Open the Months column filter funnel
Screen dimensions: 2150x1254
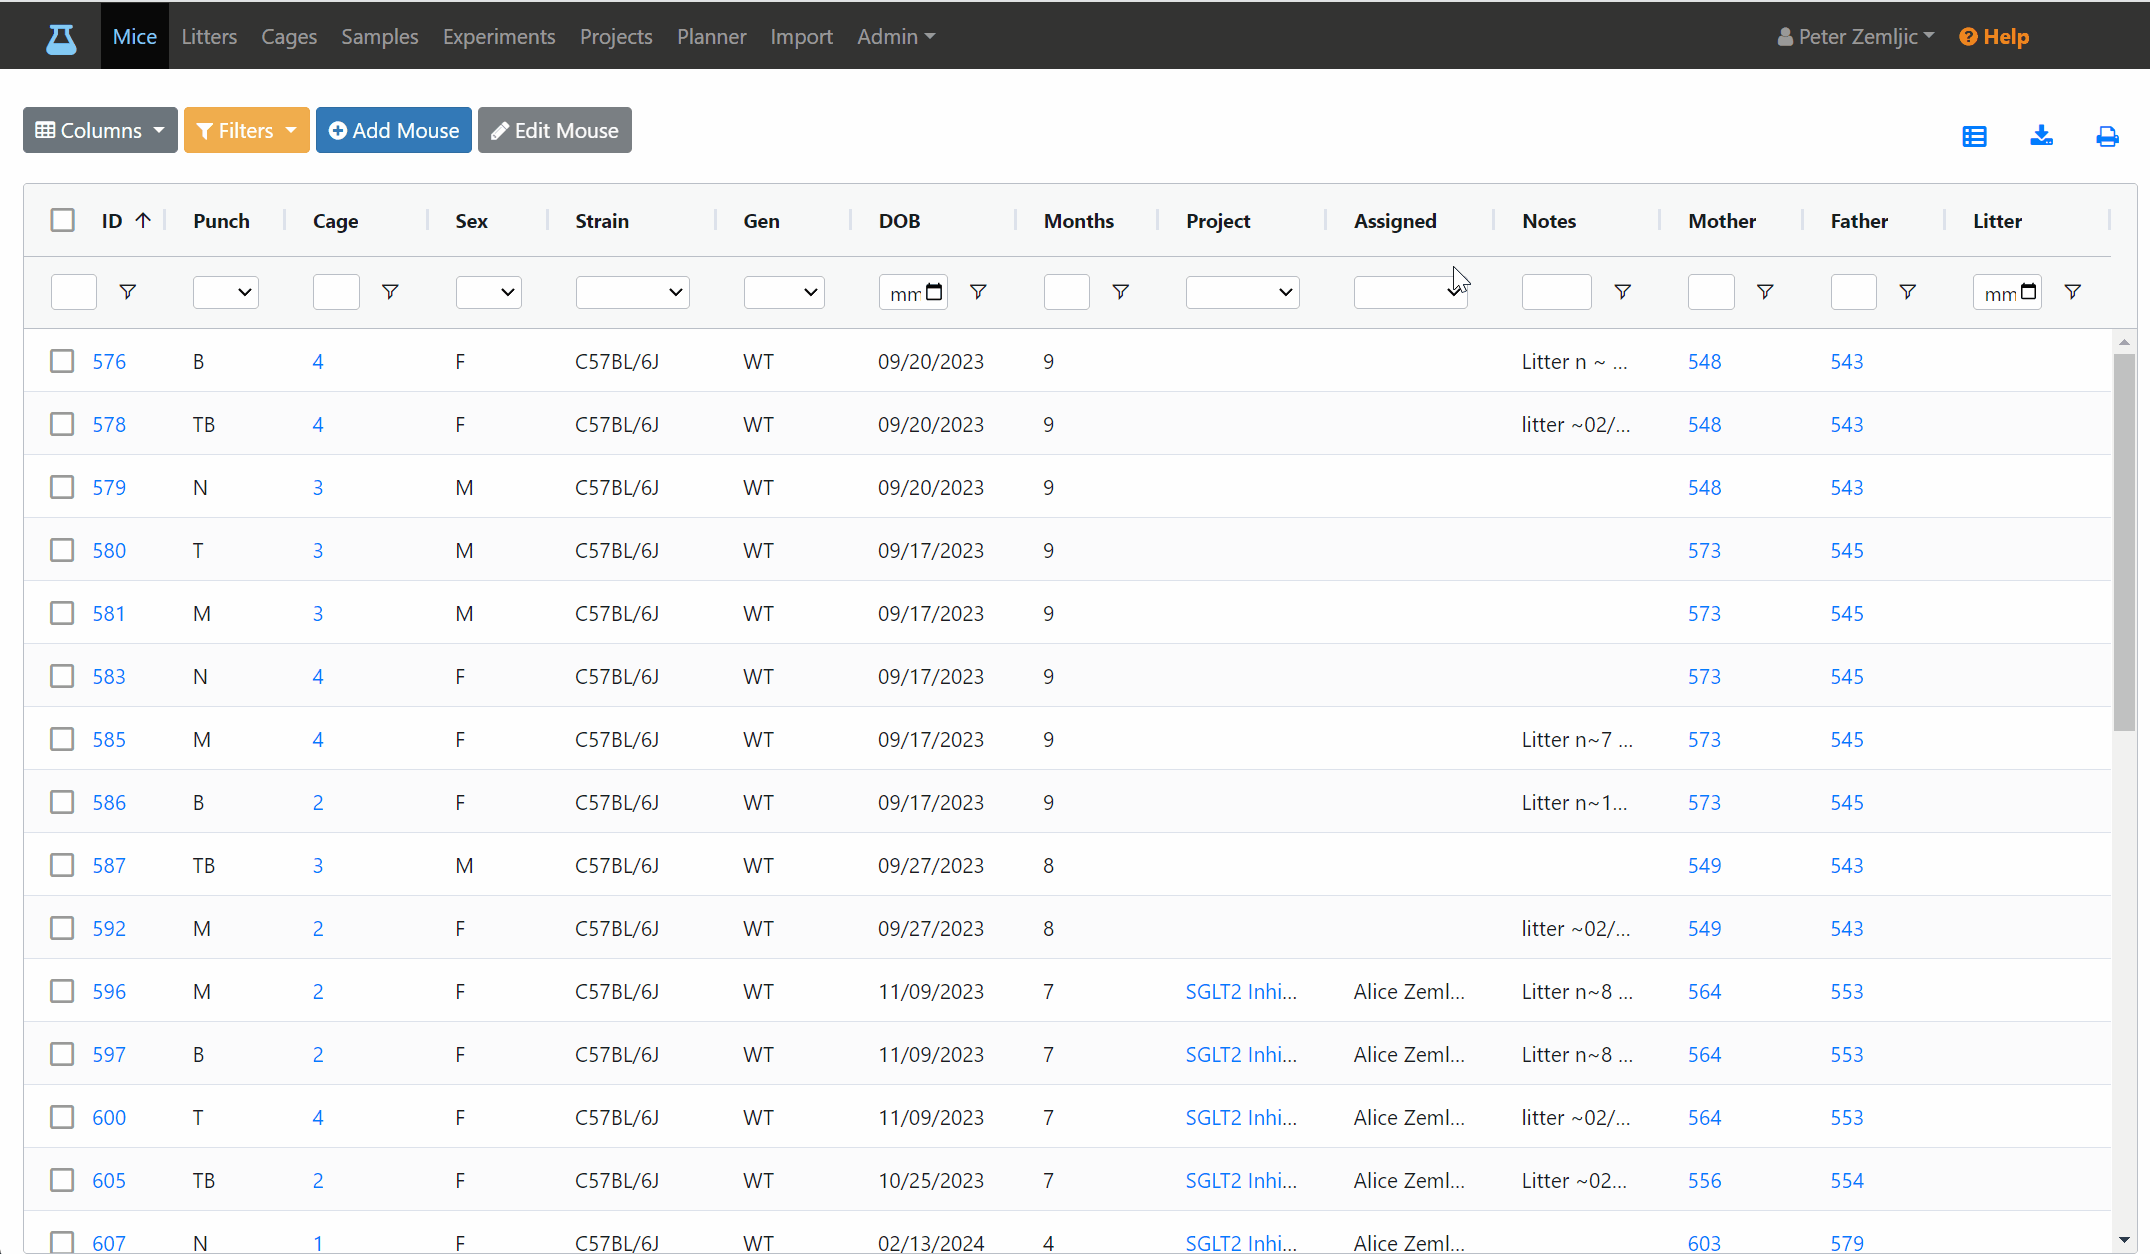click(x=1120, y=292)
